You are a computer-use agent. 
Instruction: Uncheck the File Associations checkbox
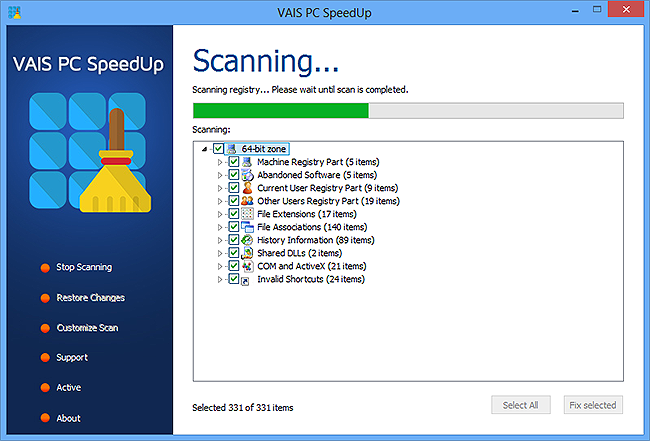point(234,227)
